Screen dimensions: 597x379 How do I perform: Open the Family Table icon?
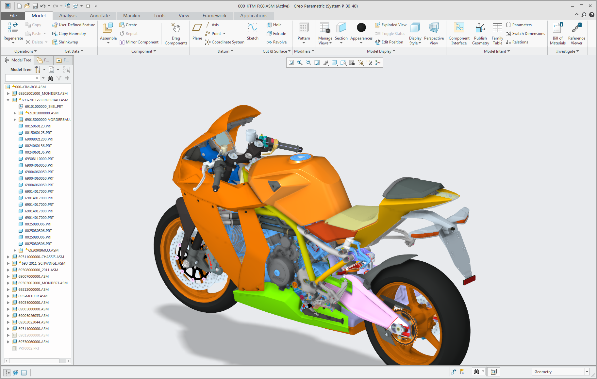coord(497,27)
